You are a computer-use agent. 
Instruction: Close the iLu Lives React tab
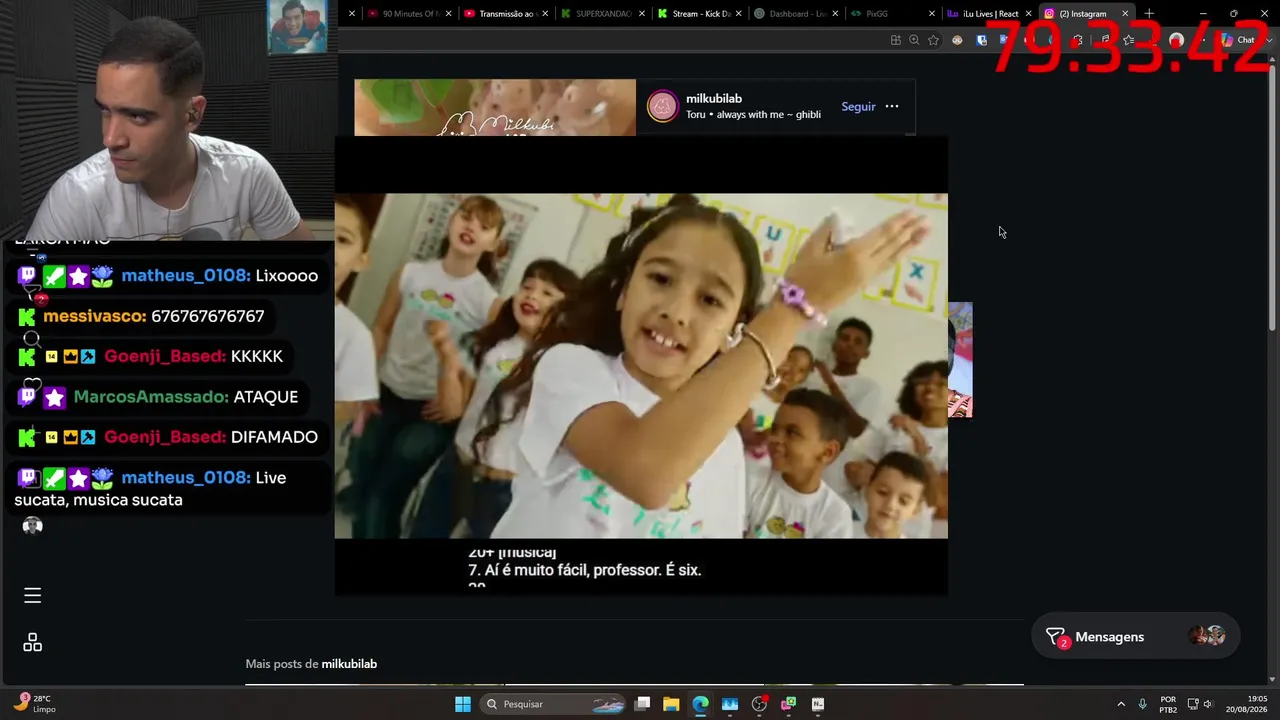[1028, 14]
